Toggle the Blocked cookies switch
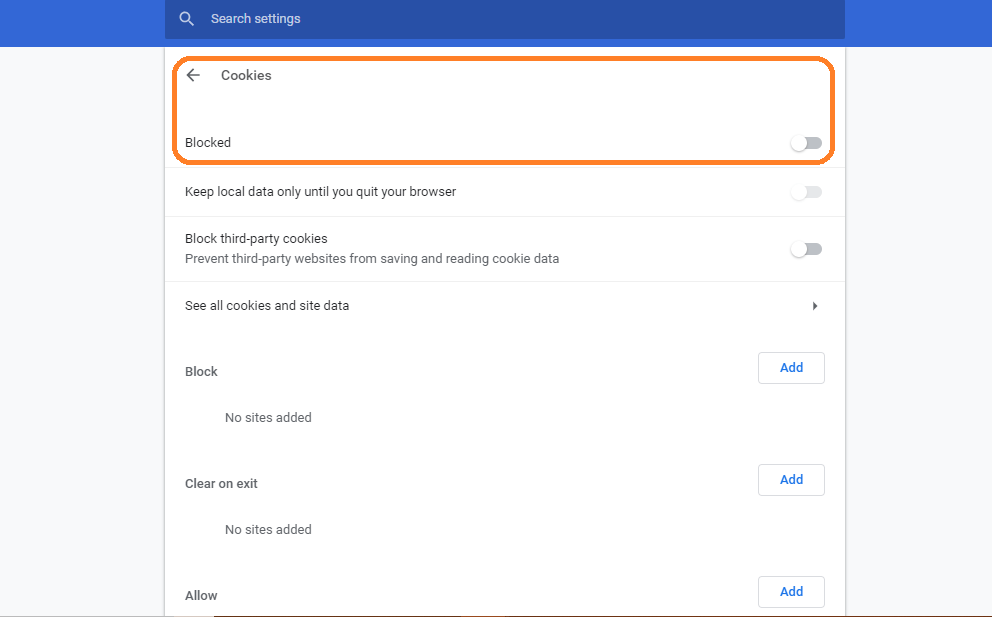Image resolution: width=992 pixels, height=617 pixels. click(806, 143)
